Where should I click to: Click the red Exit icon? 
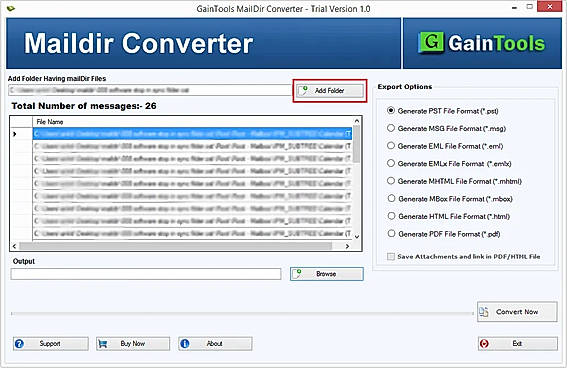[484, 343]
